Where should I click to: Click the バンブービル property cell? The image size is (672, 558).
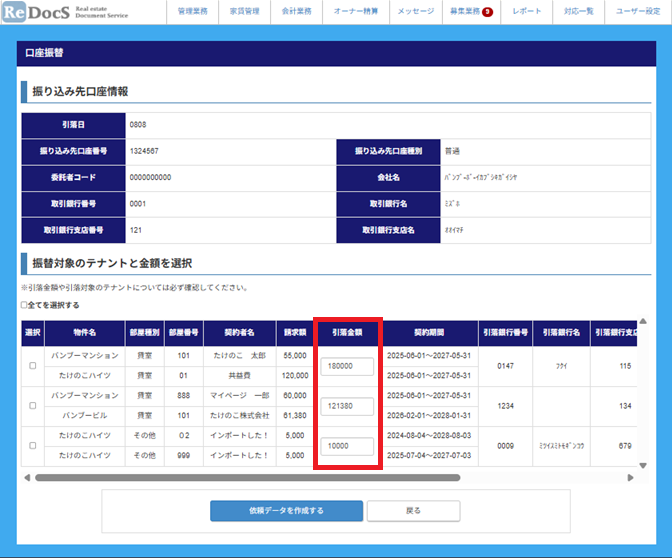84,415
